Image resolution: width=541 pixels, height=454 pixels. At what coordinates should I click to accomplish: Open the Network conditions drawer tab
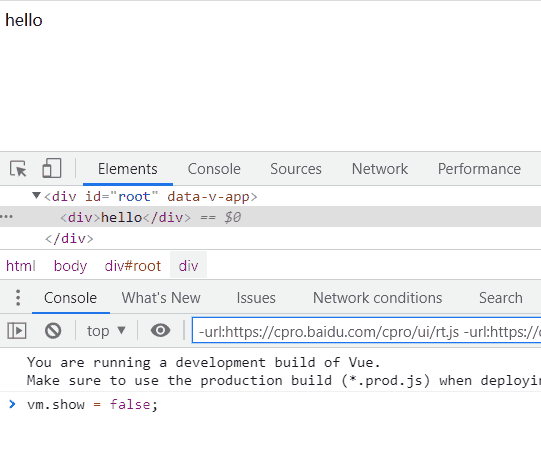tap(377, 298)
